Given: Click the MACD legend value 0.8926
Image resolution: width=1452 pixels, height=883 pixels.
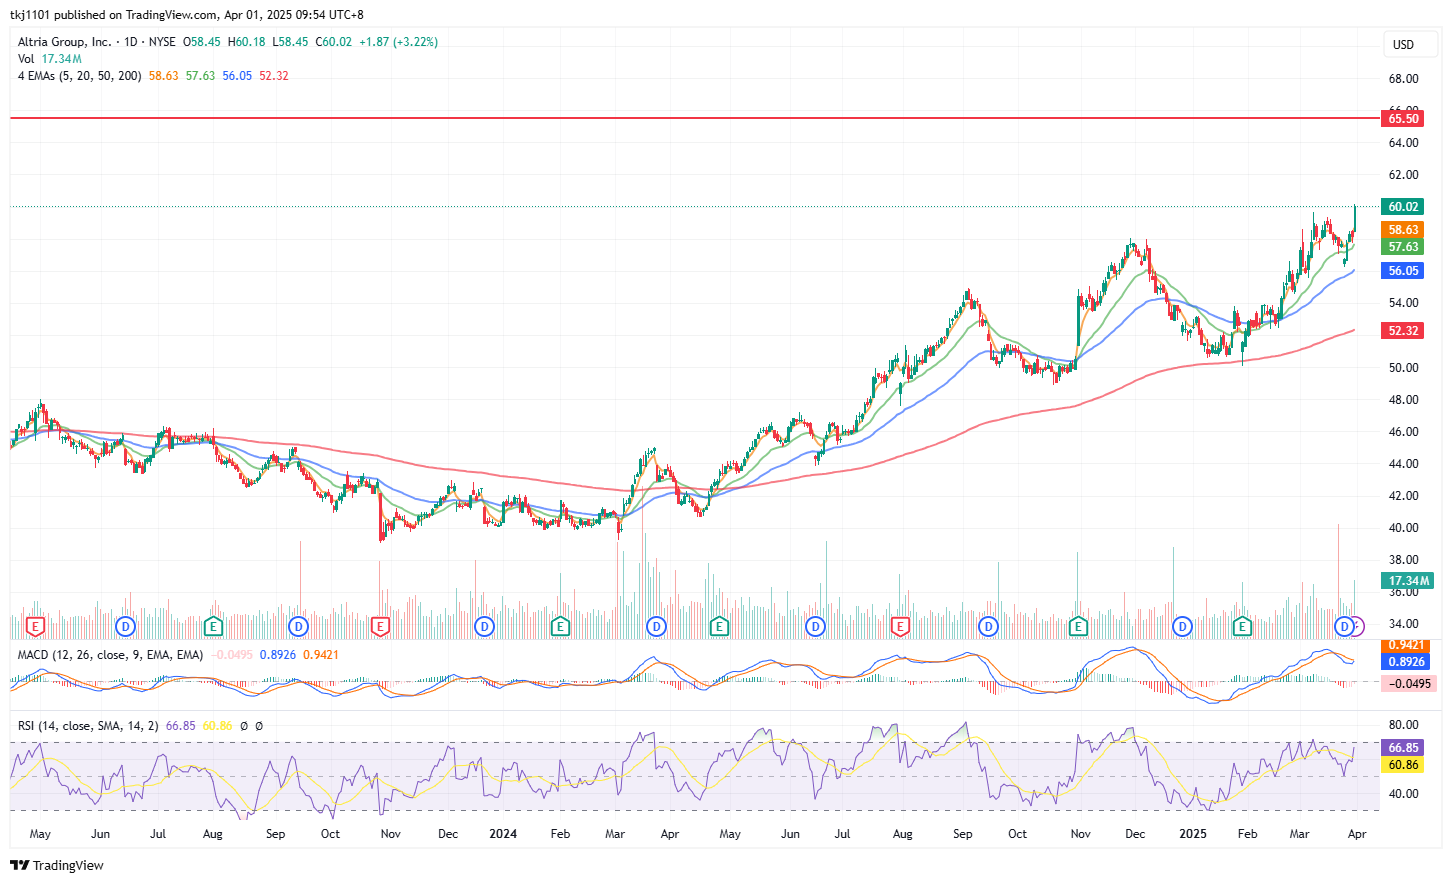Looking at the screenshot, I should 278,655.
